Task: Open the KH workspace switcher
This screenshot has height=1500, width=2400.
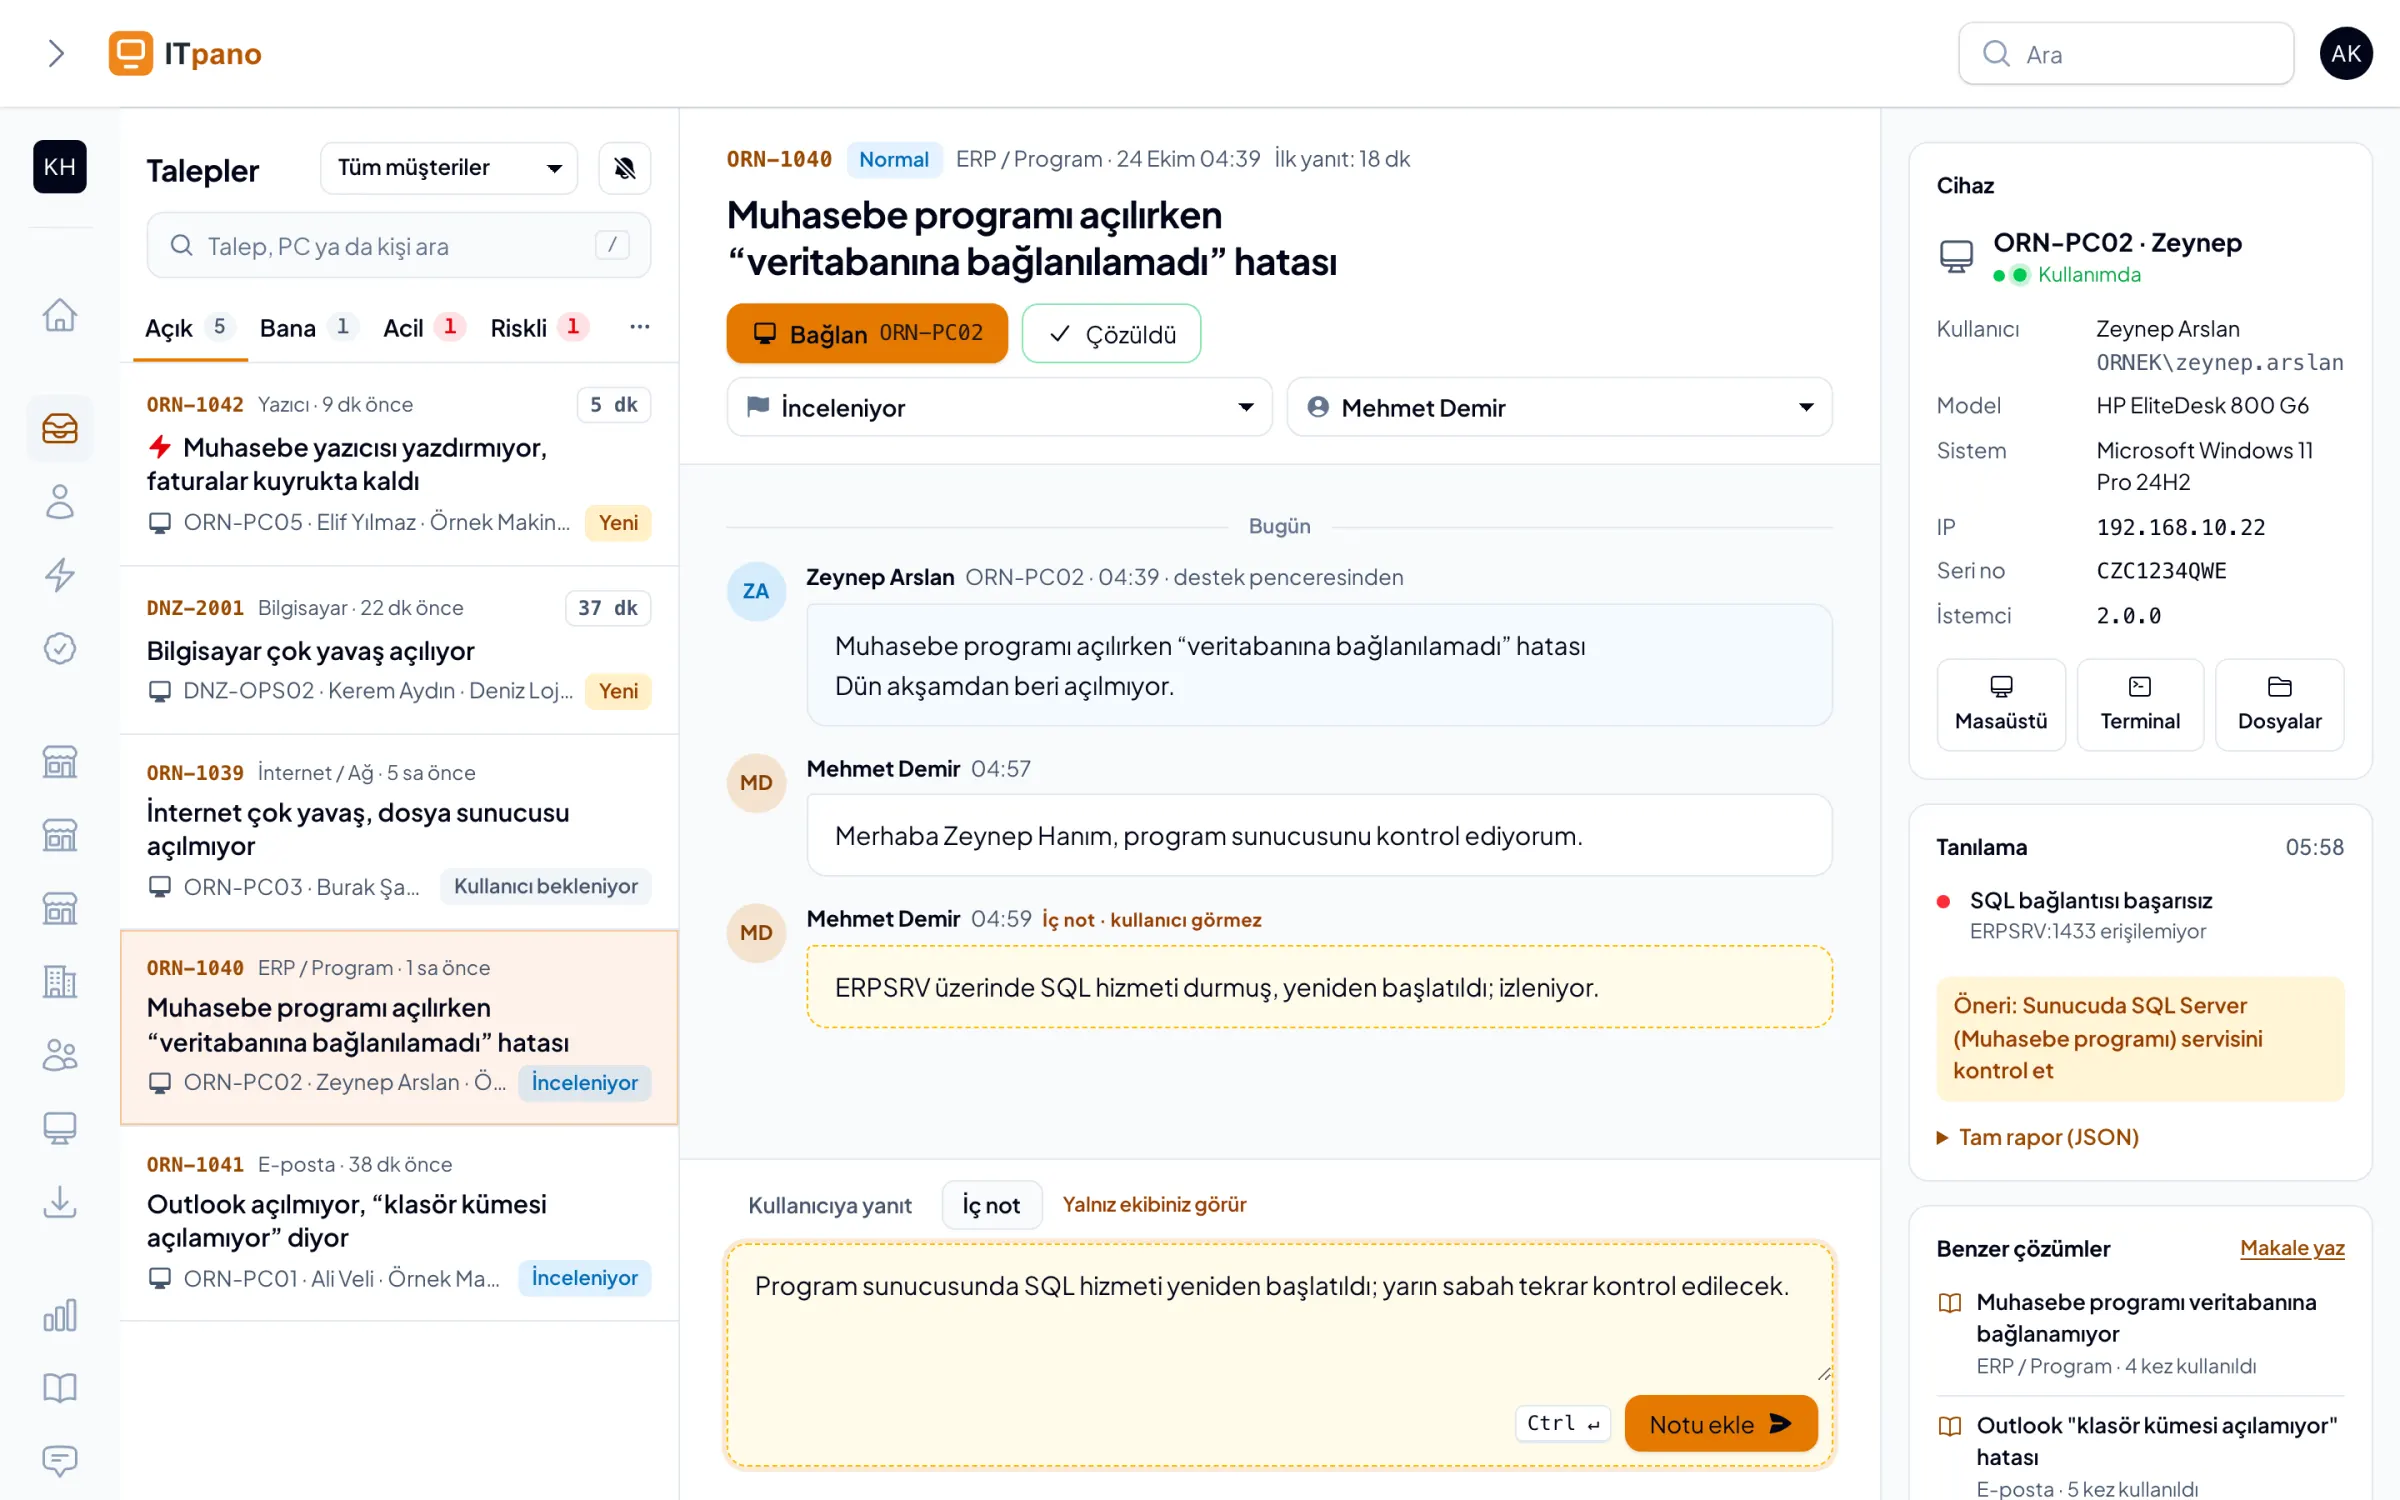Action: click(x=59, y=166)
